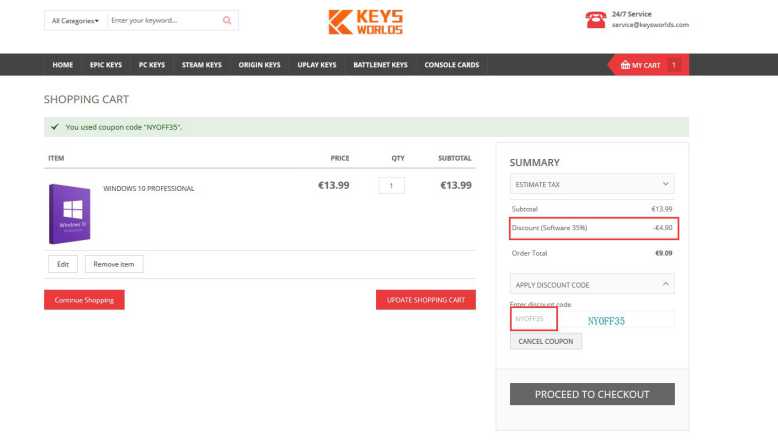The height and width of the screenshot is (441, 778).
Task: Open the All Categories dropdown
Action: [x=75, y=21]
